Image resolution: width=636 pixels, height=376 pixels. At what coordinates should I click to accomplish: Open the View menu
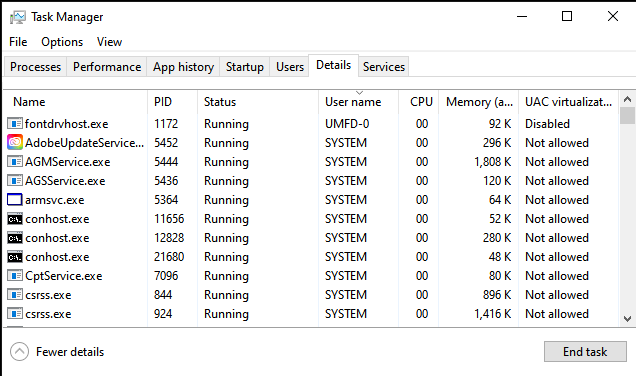coord(110,42)
